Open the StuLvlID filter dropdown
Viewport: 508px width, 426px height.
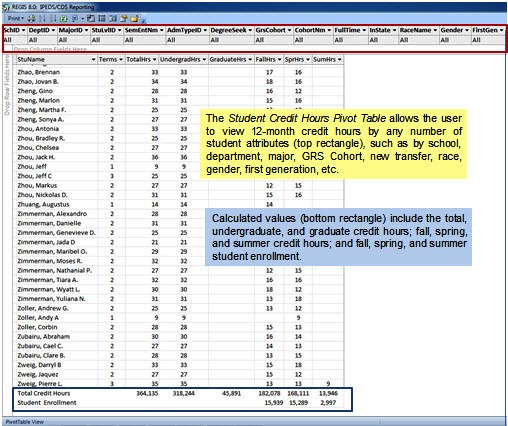(119, 30)
